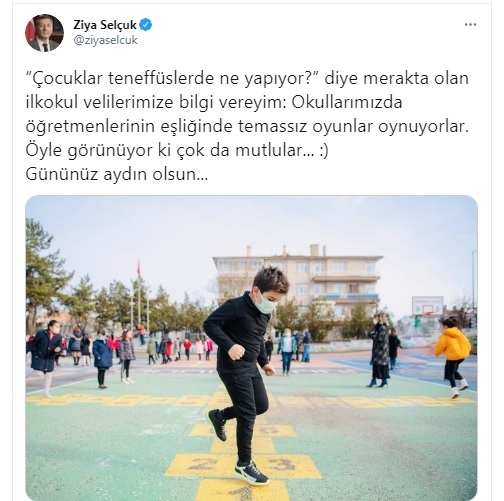504x501 pixels.
Task: Click the red flag on the flagpole
Action: [x=139, y=269]
